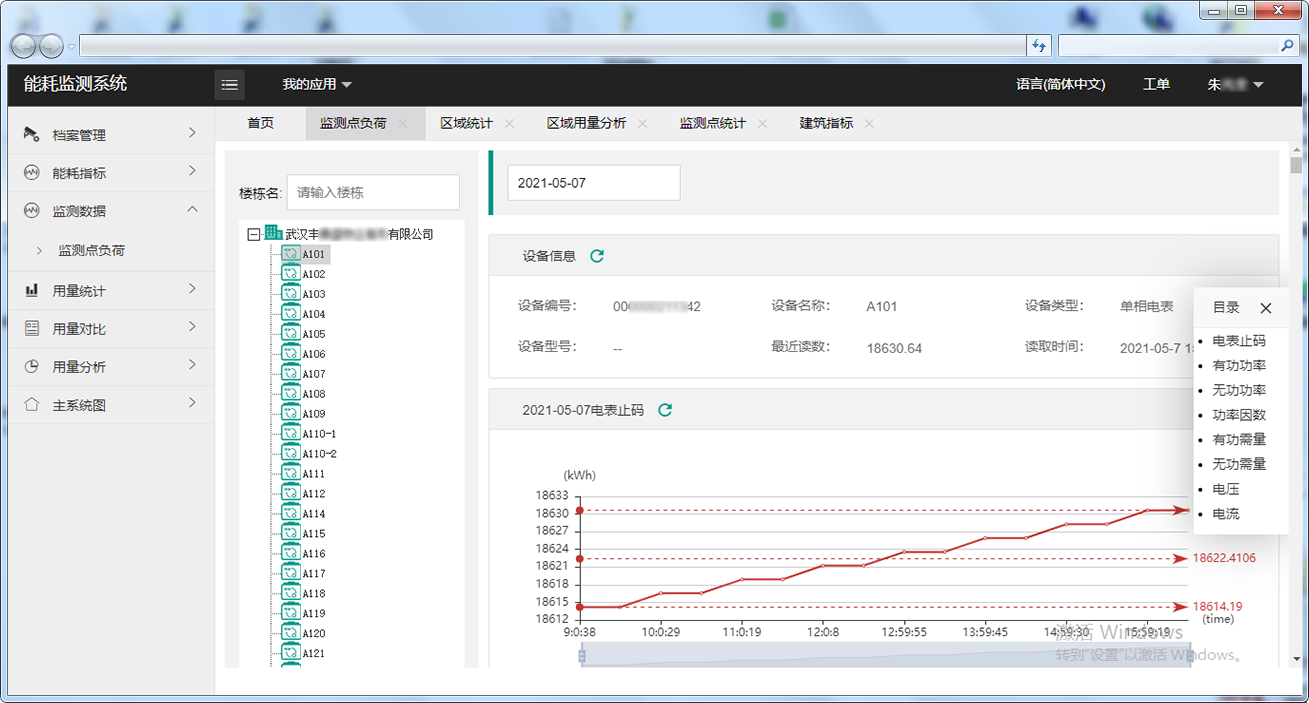Select the A121 tree node

pyautogui.click(x=314, y=653)
